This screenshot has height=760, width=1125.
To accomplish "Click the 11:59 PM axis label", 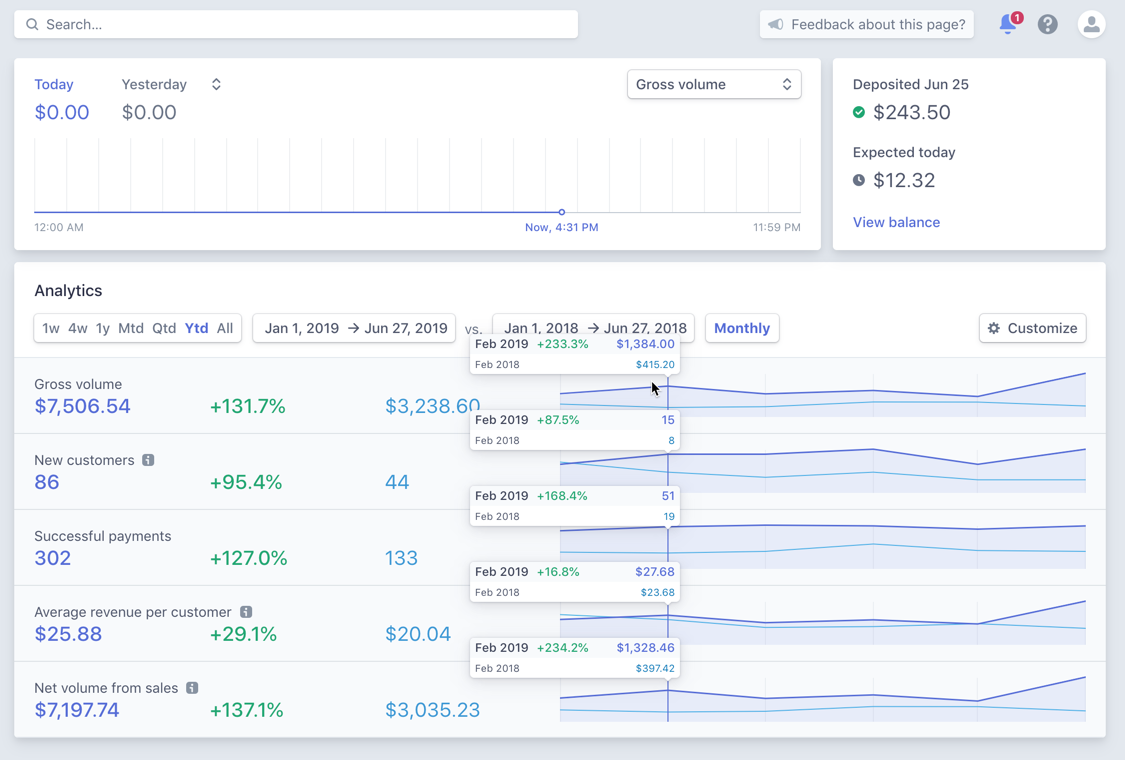I will (776, 227).
